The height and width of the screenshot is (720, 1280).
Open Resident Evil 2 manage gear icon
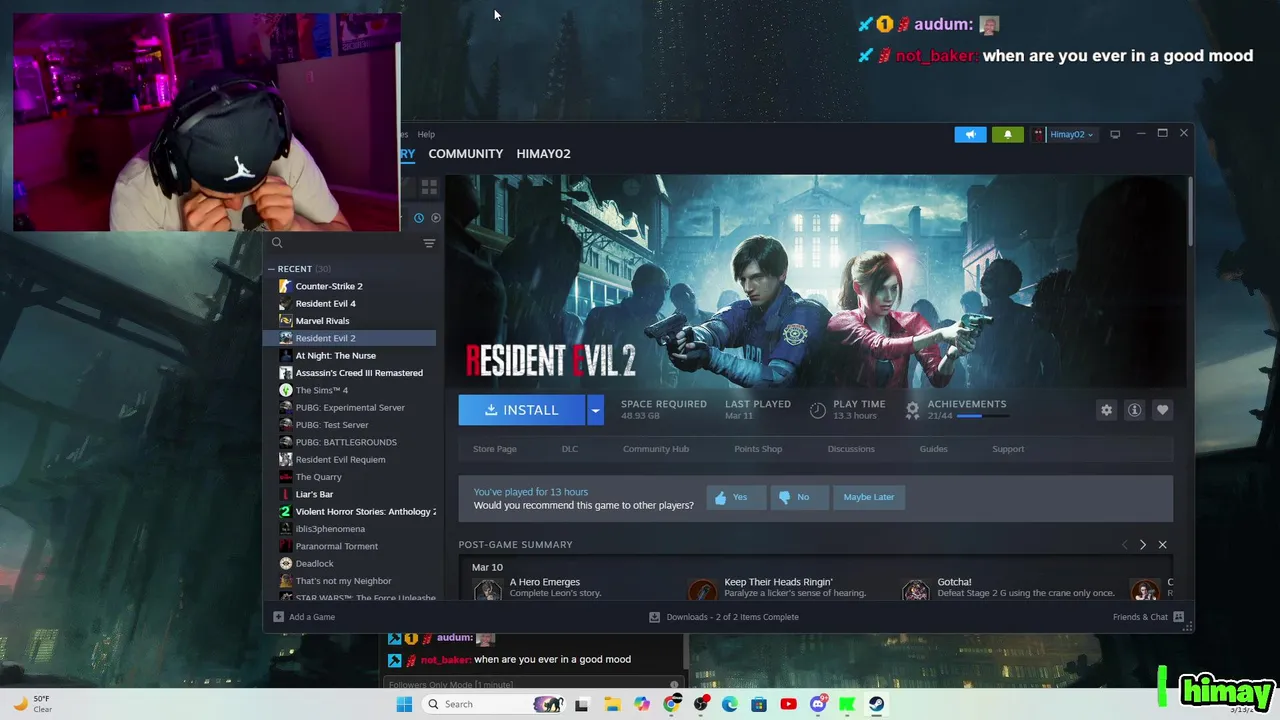tap(1106, 410)
